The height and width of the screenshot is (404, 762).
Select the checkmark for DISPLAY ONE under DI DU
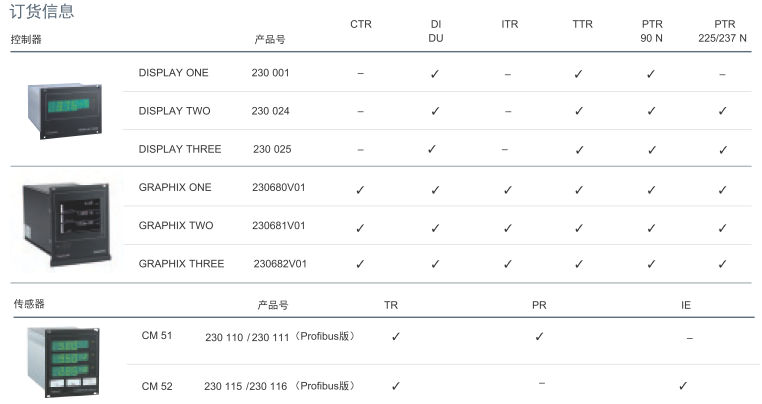tap(435, 74)
